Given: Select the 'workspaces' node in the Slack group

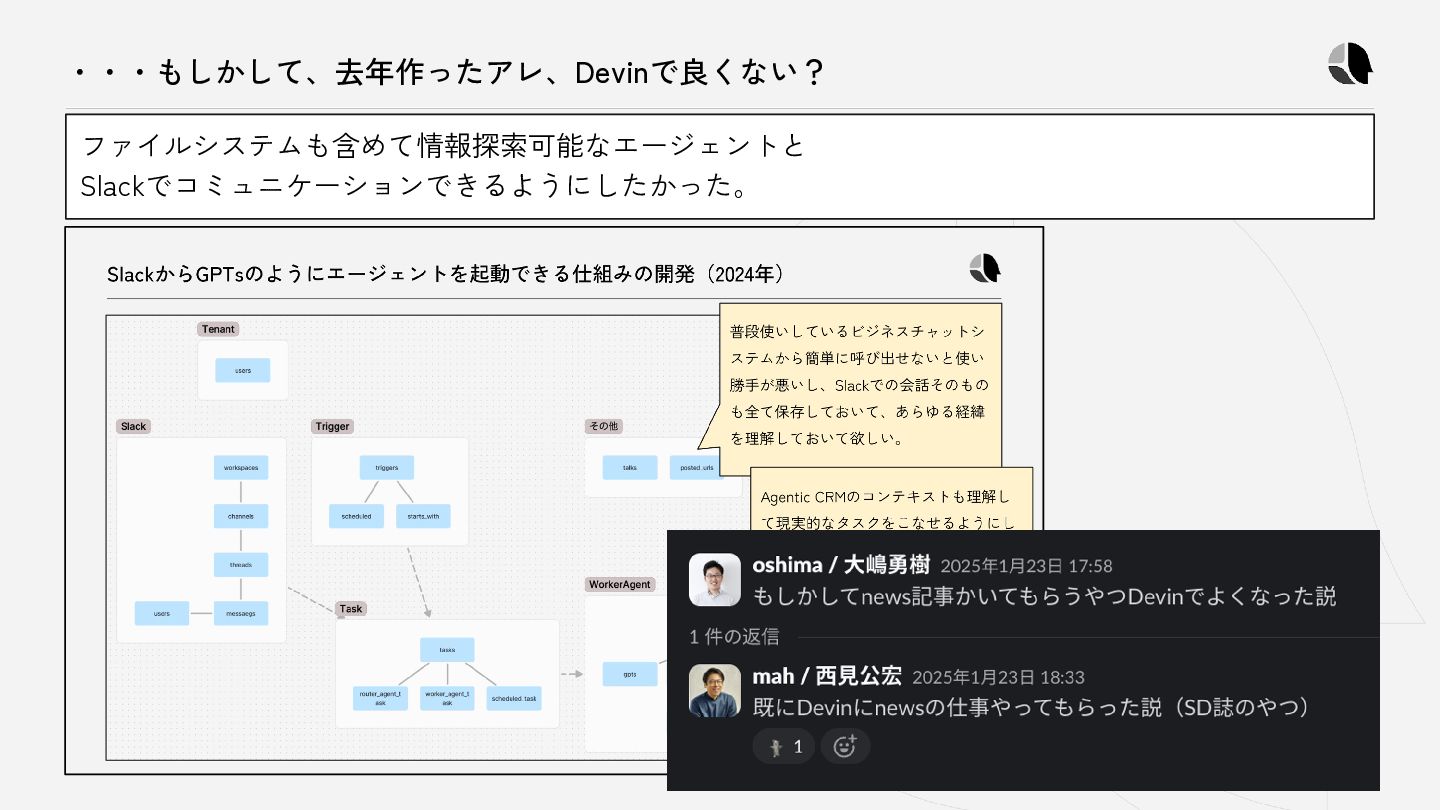Looking at the screenshot, I should coord(241,468).
